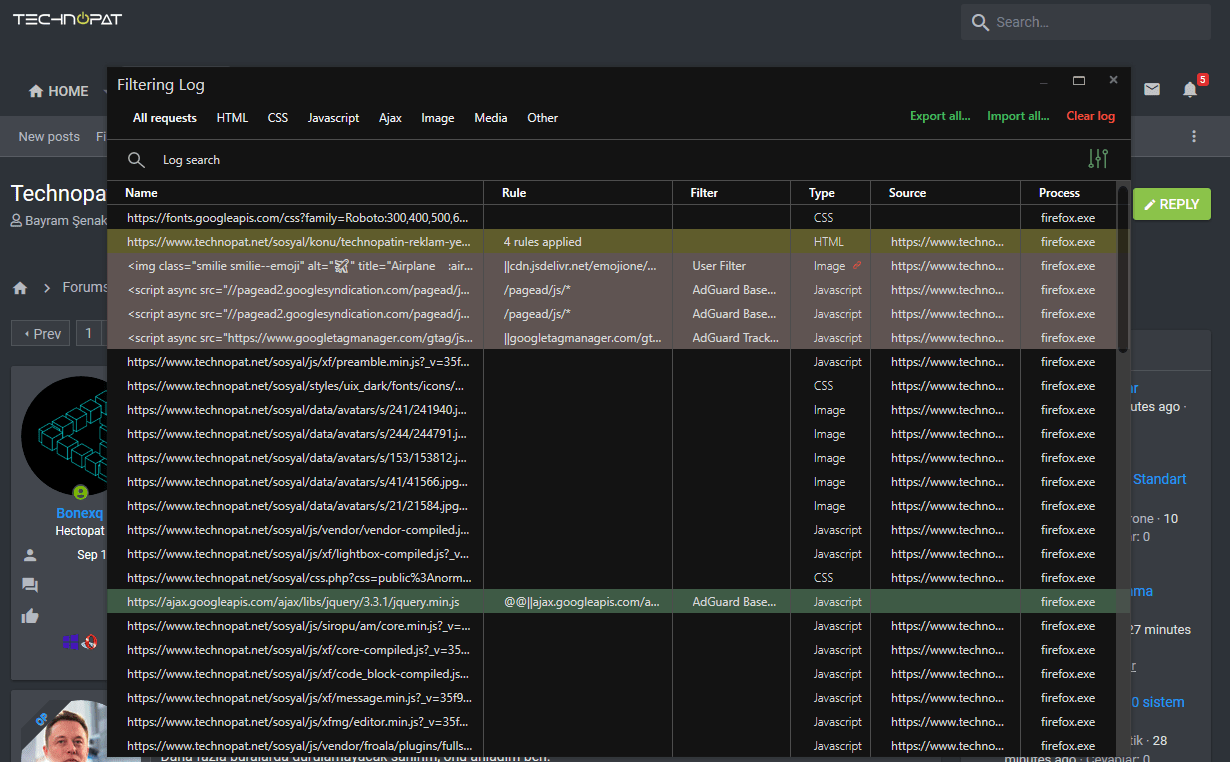Maximize the Filtering Log window
The image size is (1230, 762).
tap(1078, 81)
